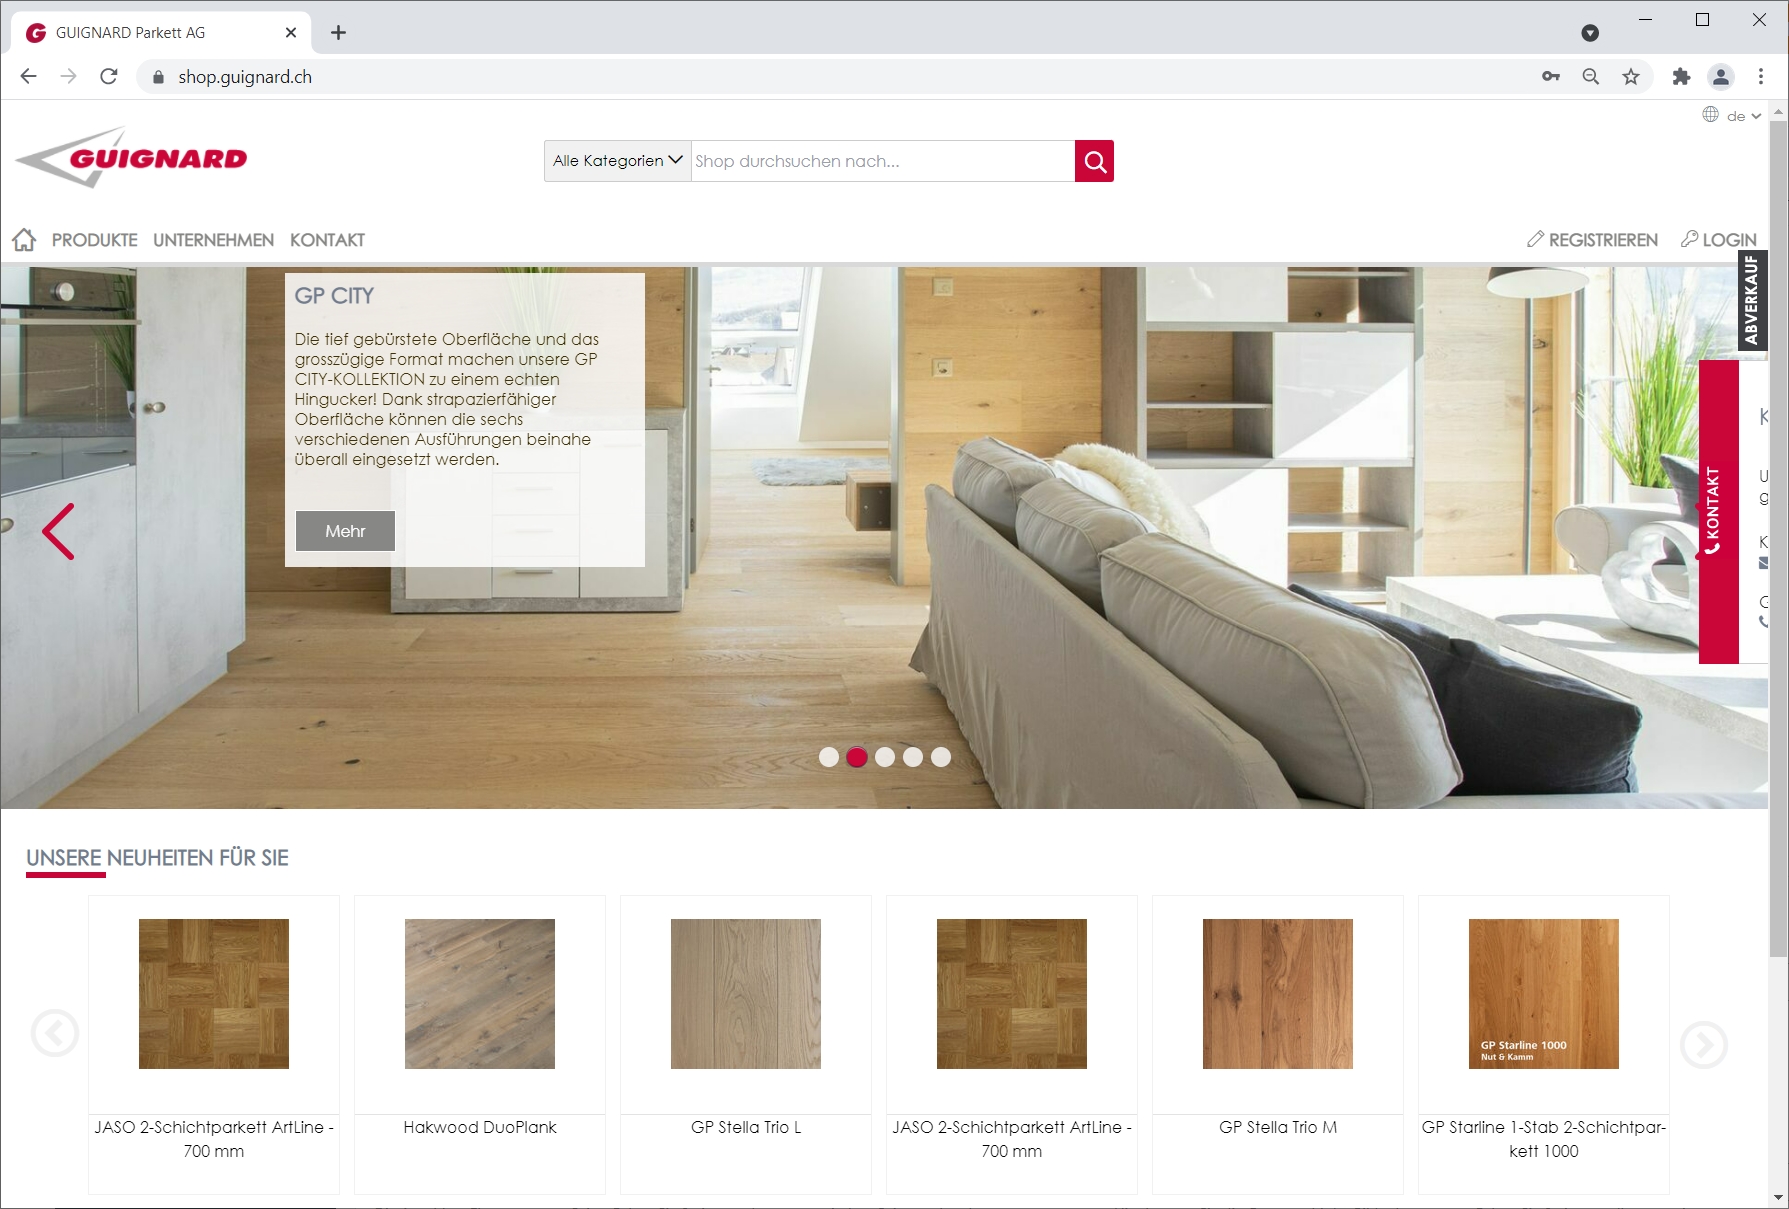Viewport: 1789px width, 1209px height.
Task: Open saved passwords key icon
Action: click(x=1551, y=77)
